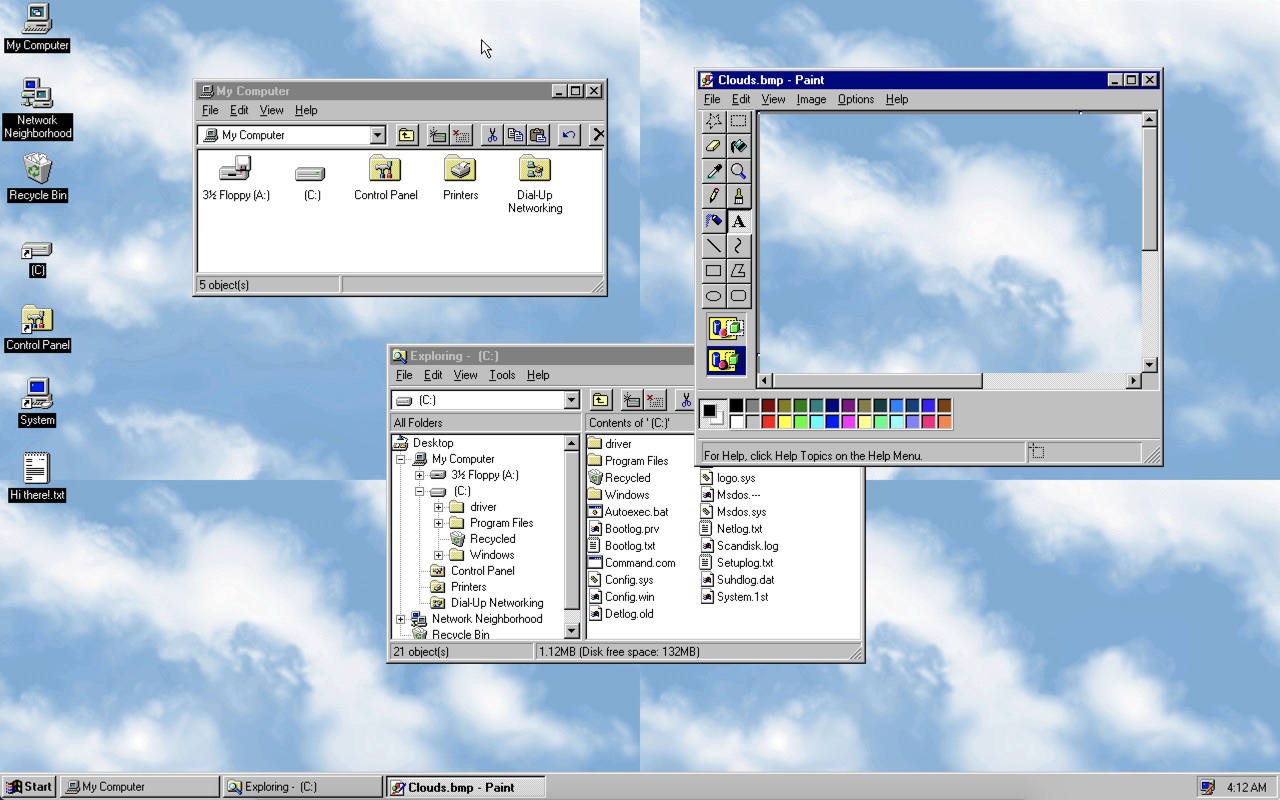Open the drive dropdown in Exploring window
Image resolution: width=1280 pixels, height=800 pixels.
pos(572,400)
